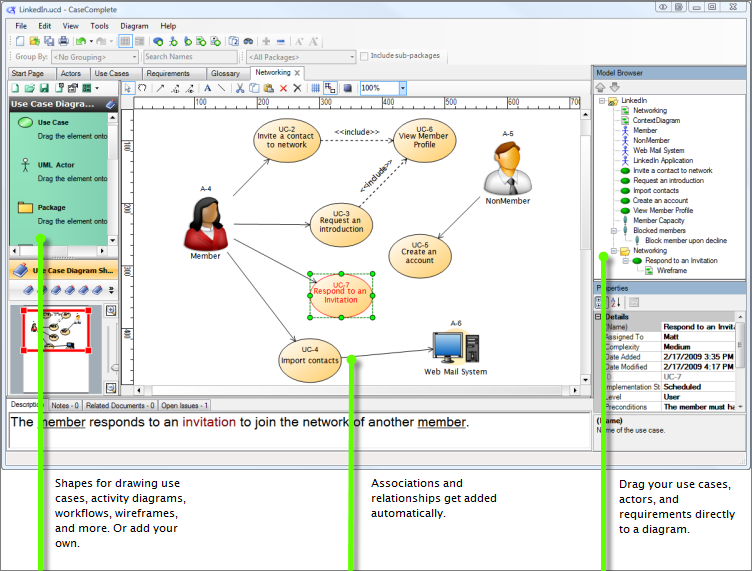The width and height of the screenshot is (752, 571).
Task: Close the Networking diagram tab
Action: (x=297, y=73)
